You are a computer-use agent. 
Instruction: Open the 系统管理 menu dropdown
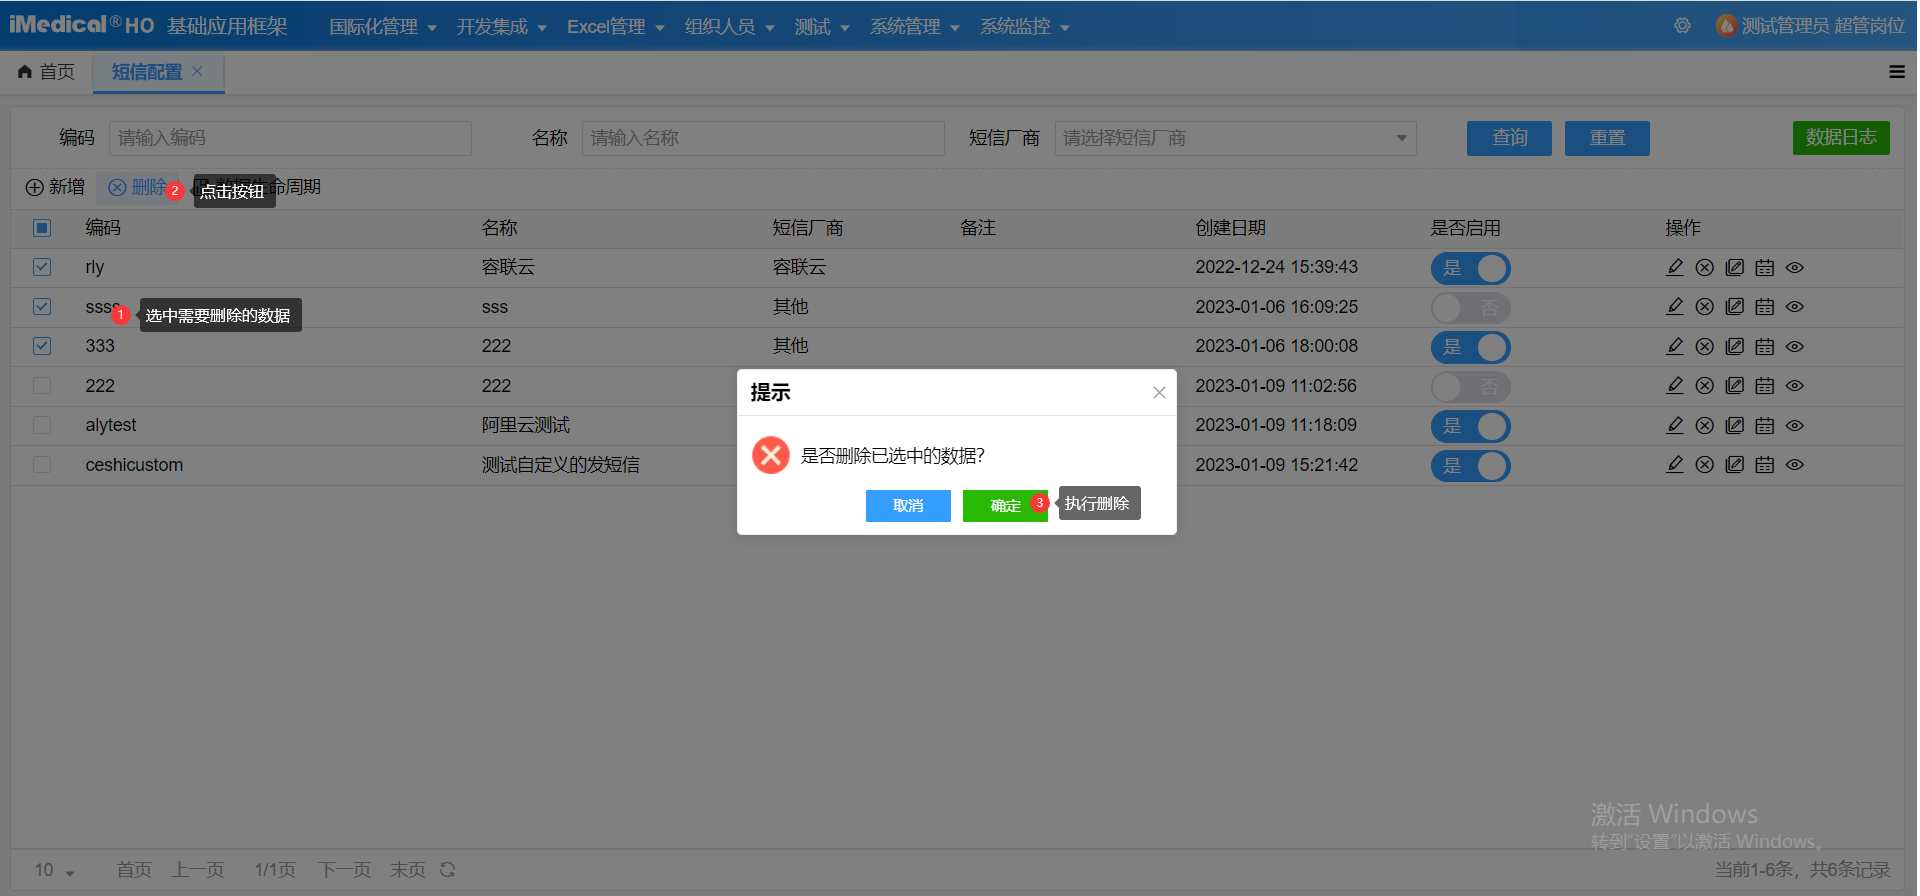click(x=914, y=27)
